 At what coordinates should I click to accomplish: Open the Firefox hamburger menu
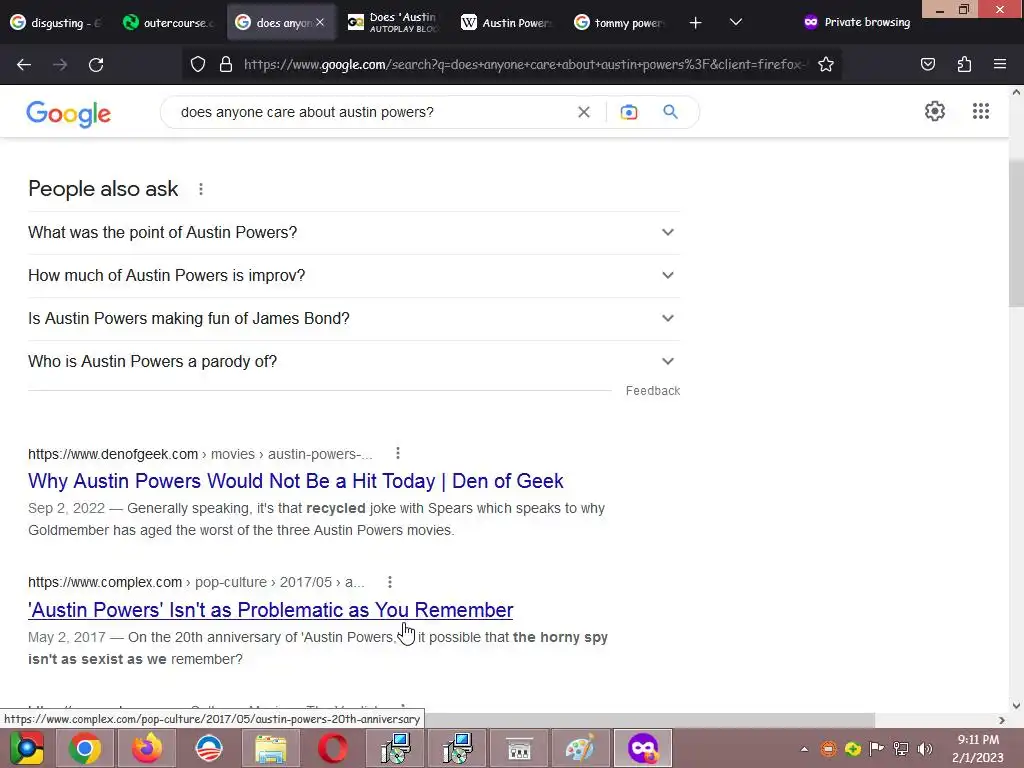coord(1000,64)
